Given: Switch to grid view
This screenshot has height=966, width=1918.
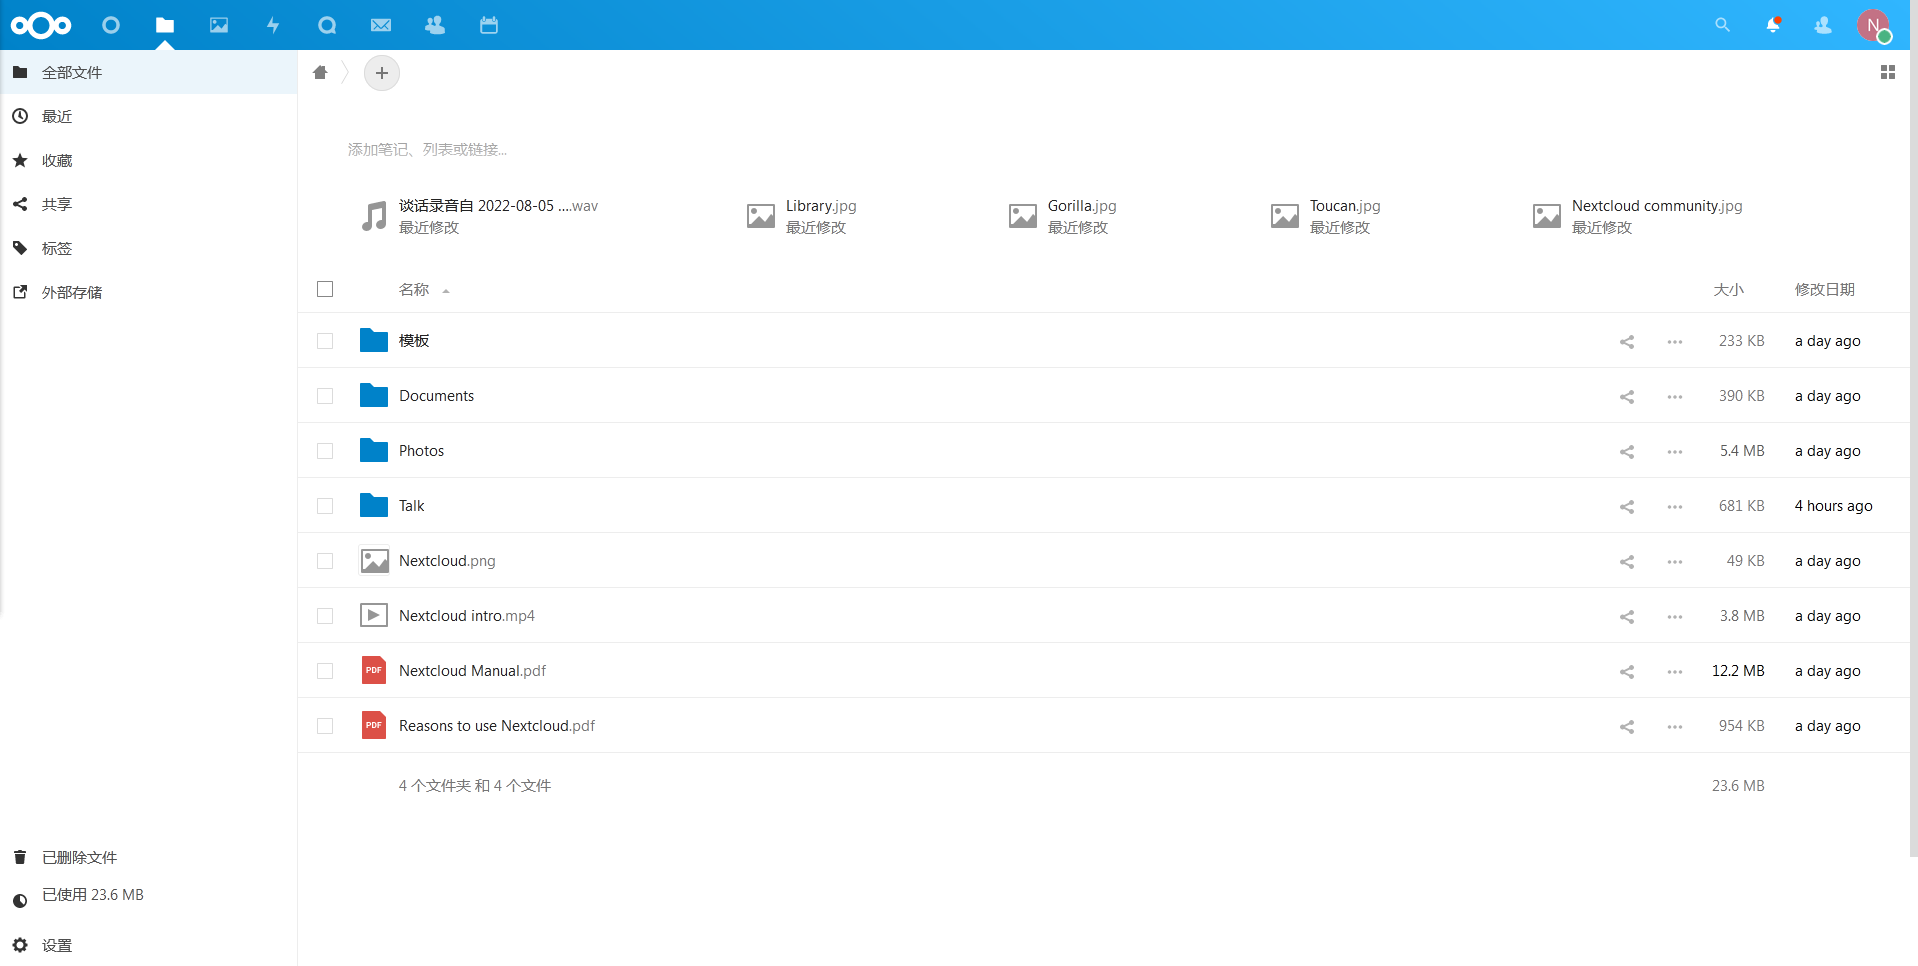Looking at the screenshot, I should point(1888,72).
